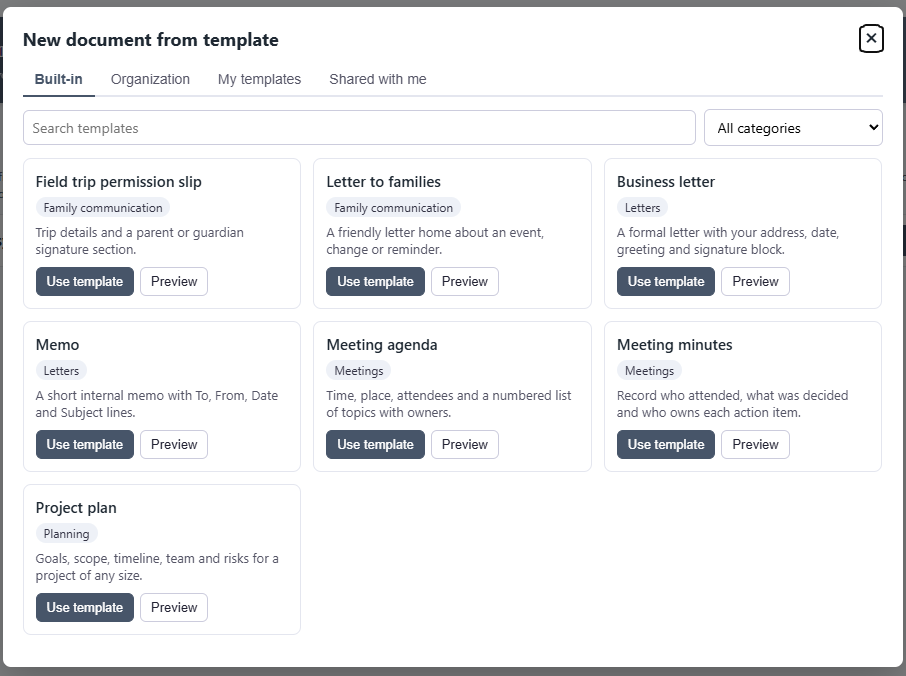Image resolution: width=906 pixels, height=676 pixels.
Task: Use the Meeting minutes template
Action: (666, 444)
